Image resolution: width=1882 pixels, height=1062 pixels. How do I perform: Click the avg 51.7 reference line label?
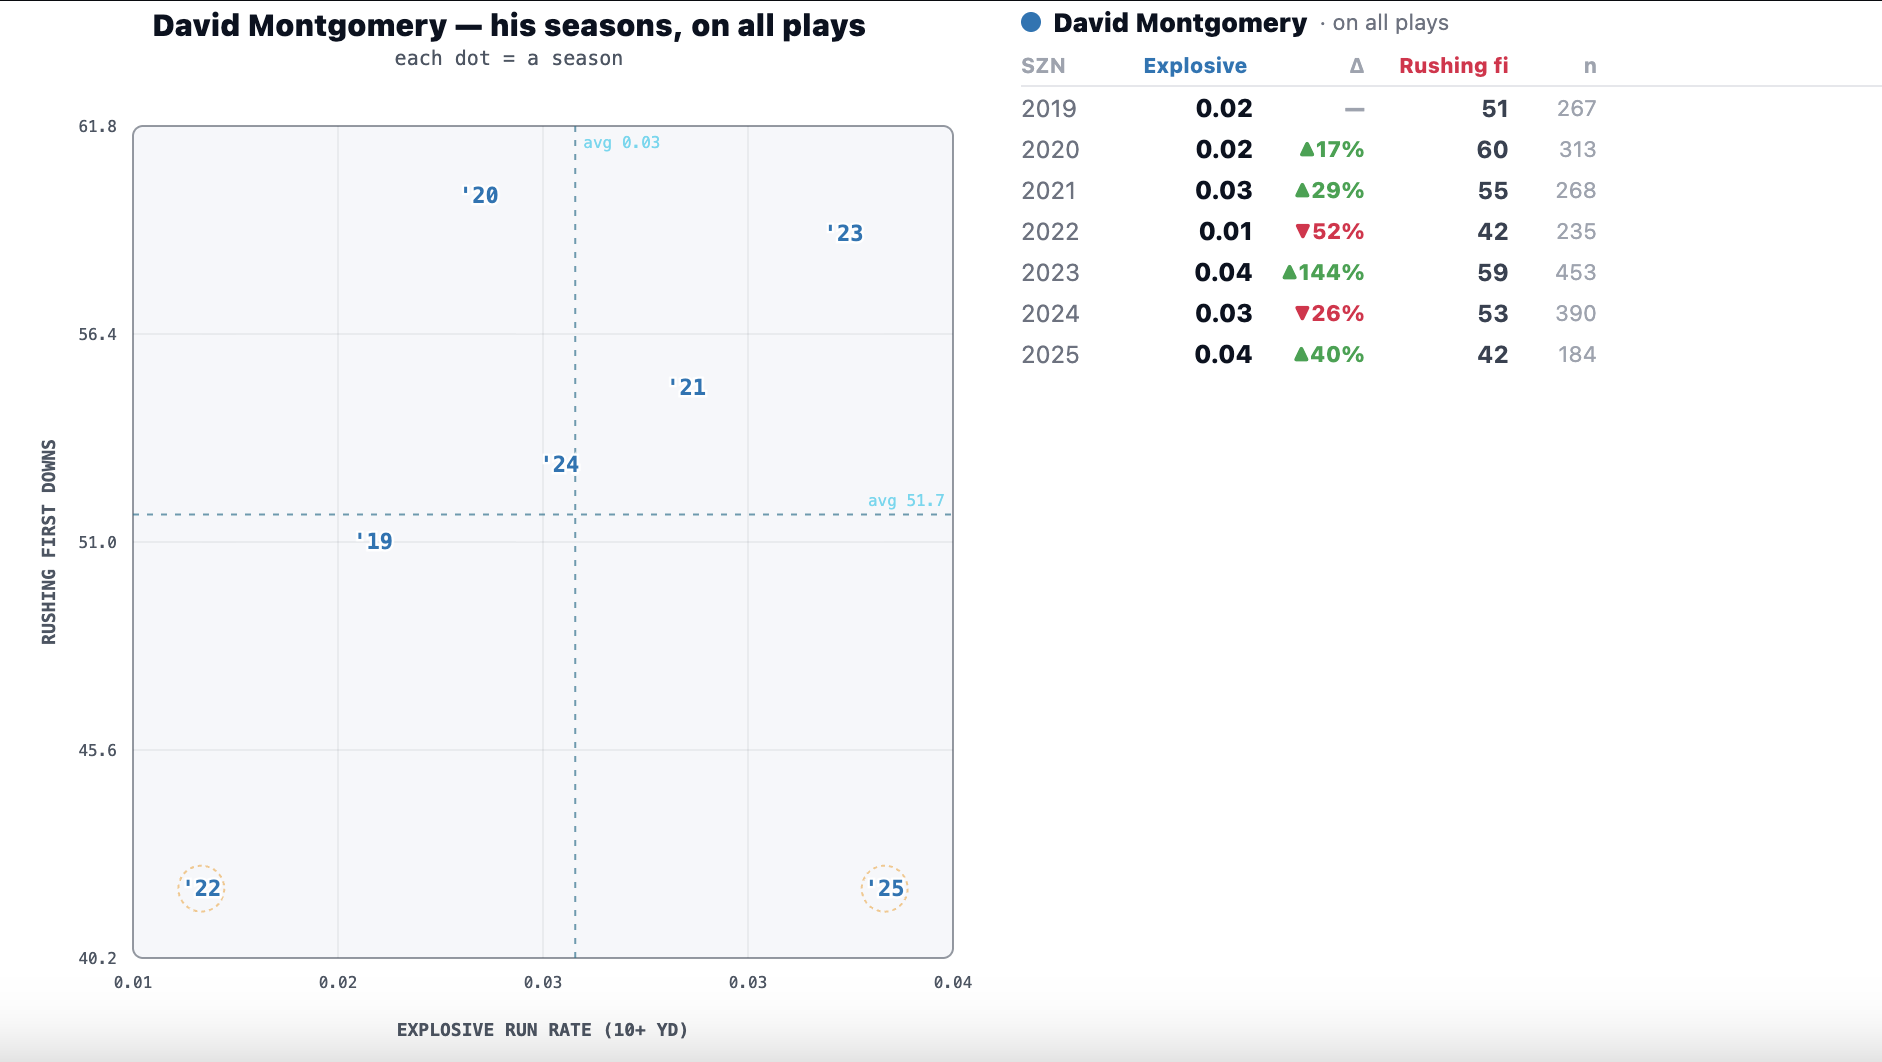[906, 500]
